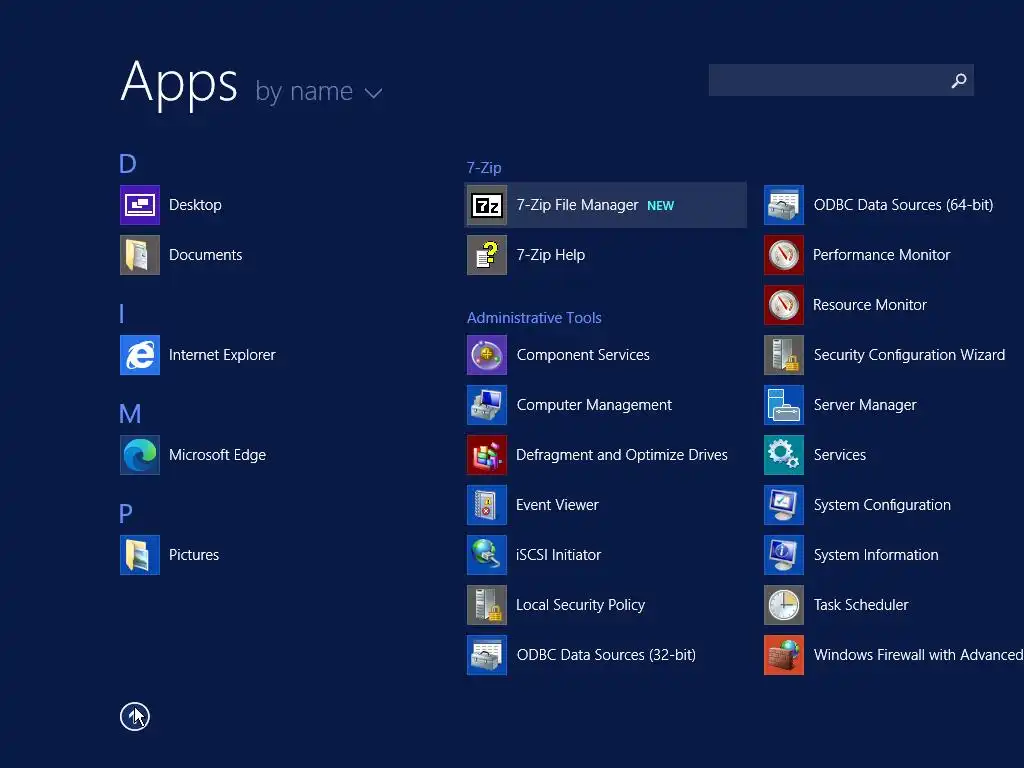The width and height of the screenshot is (1024, 768).
Task: Click the Administrative Tools group heading
Action: pos(534,318)
